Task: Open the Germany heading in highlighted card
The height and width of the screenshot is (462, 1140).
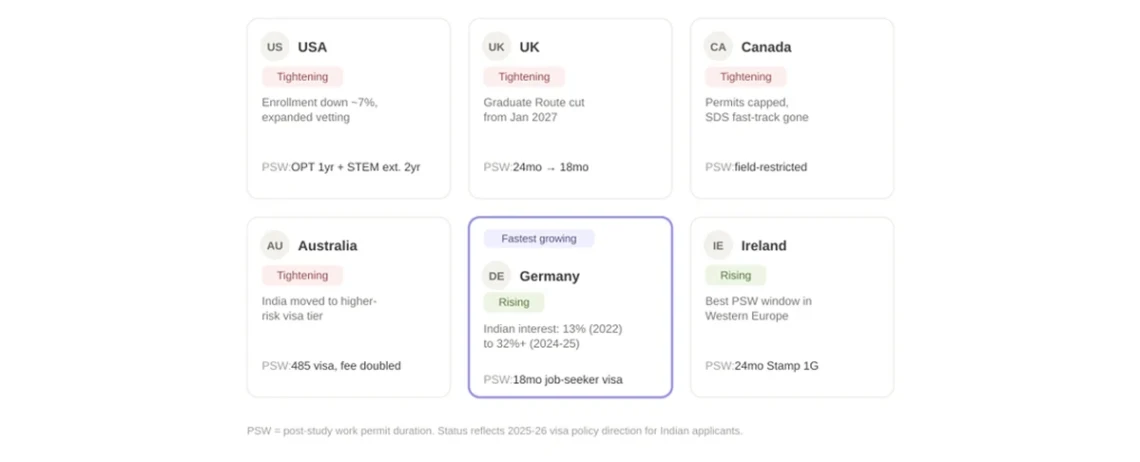Action: (x=550, y=276)
